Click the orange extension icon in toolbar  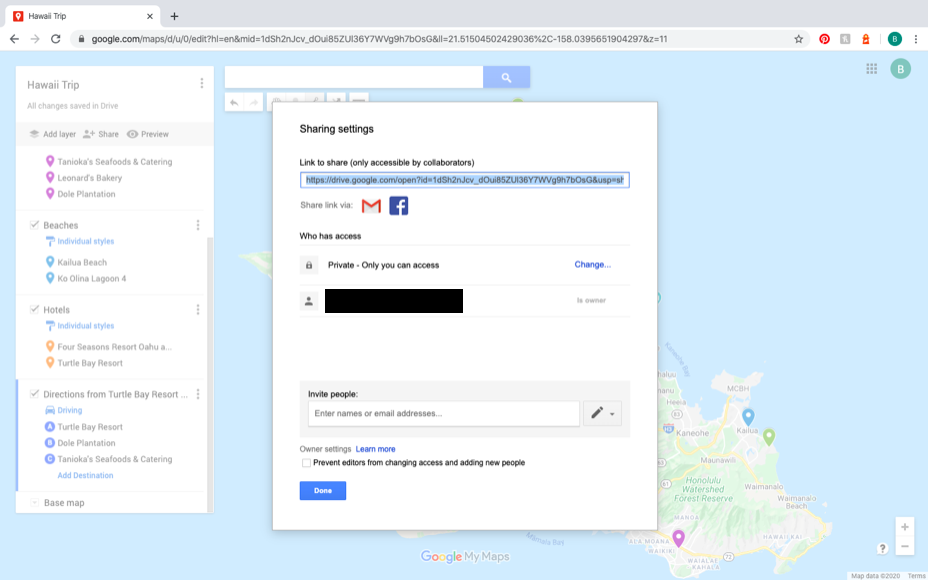[865, 39]
